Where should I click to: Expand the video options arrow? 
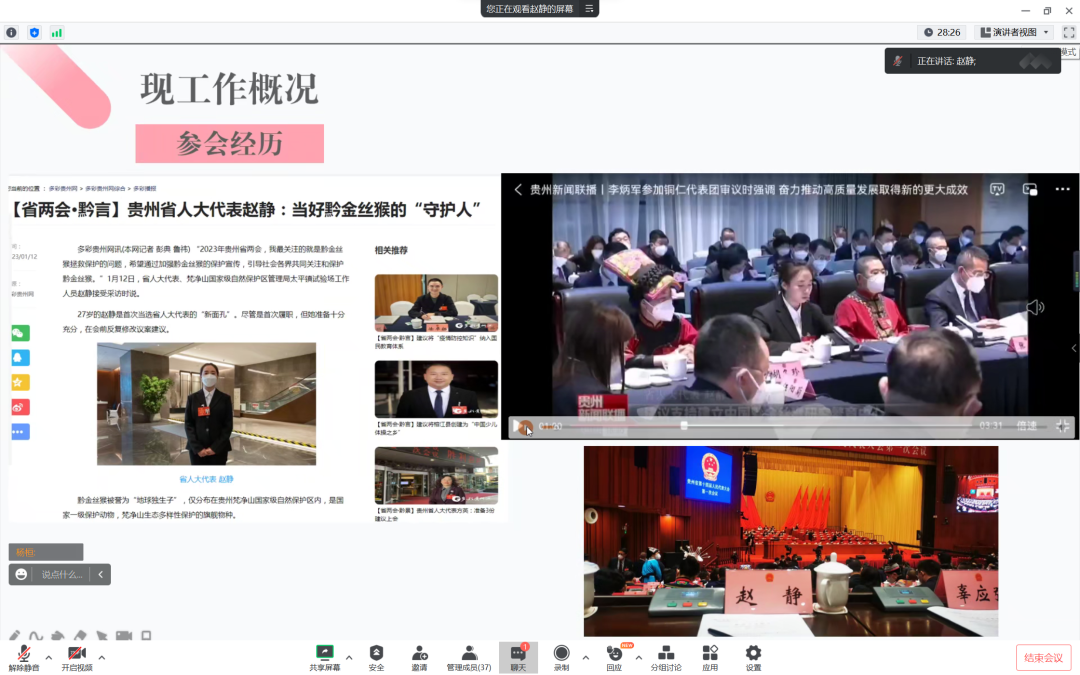pyautogui.click(x=102, y=657)
